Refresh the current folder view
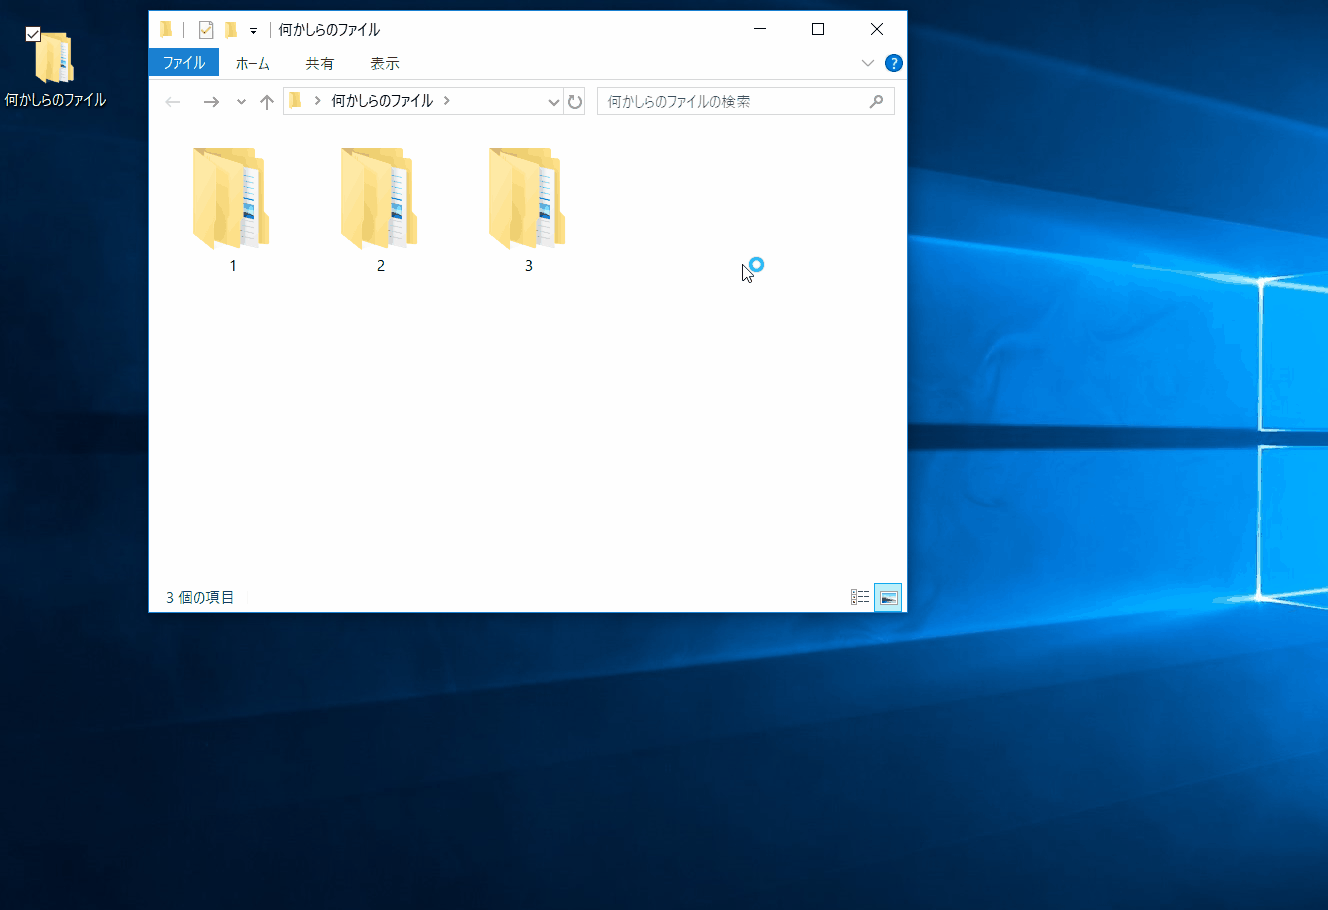The height and width of the screenshot is (910, 1328). (x=574, y=101)
